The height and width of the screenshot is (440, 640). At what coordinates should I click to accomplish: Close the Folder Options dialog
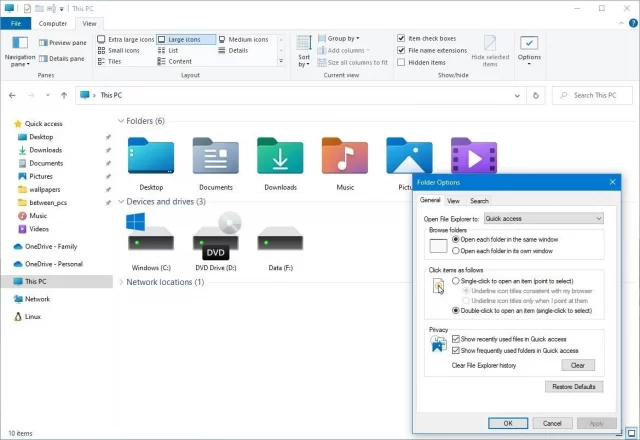[x=612, y=182]
